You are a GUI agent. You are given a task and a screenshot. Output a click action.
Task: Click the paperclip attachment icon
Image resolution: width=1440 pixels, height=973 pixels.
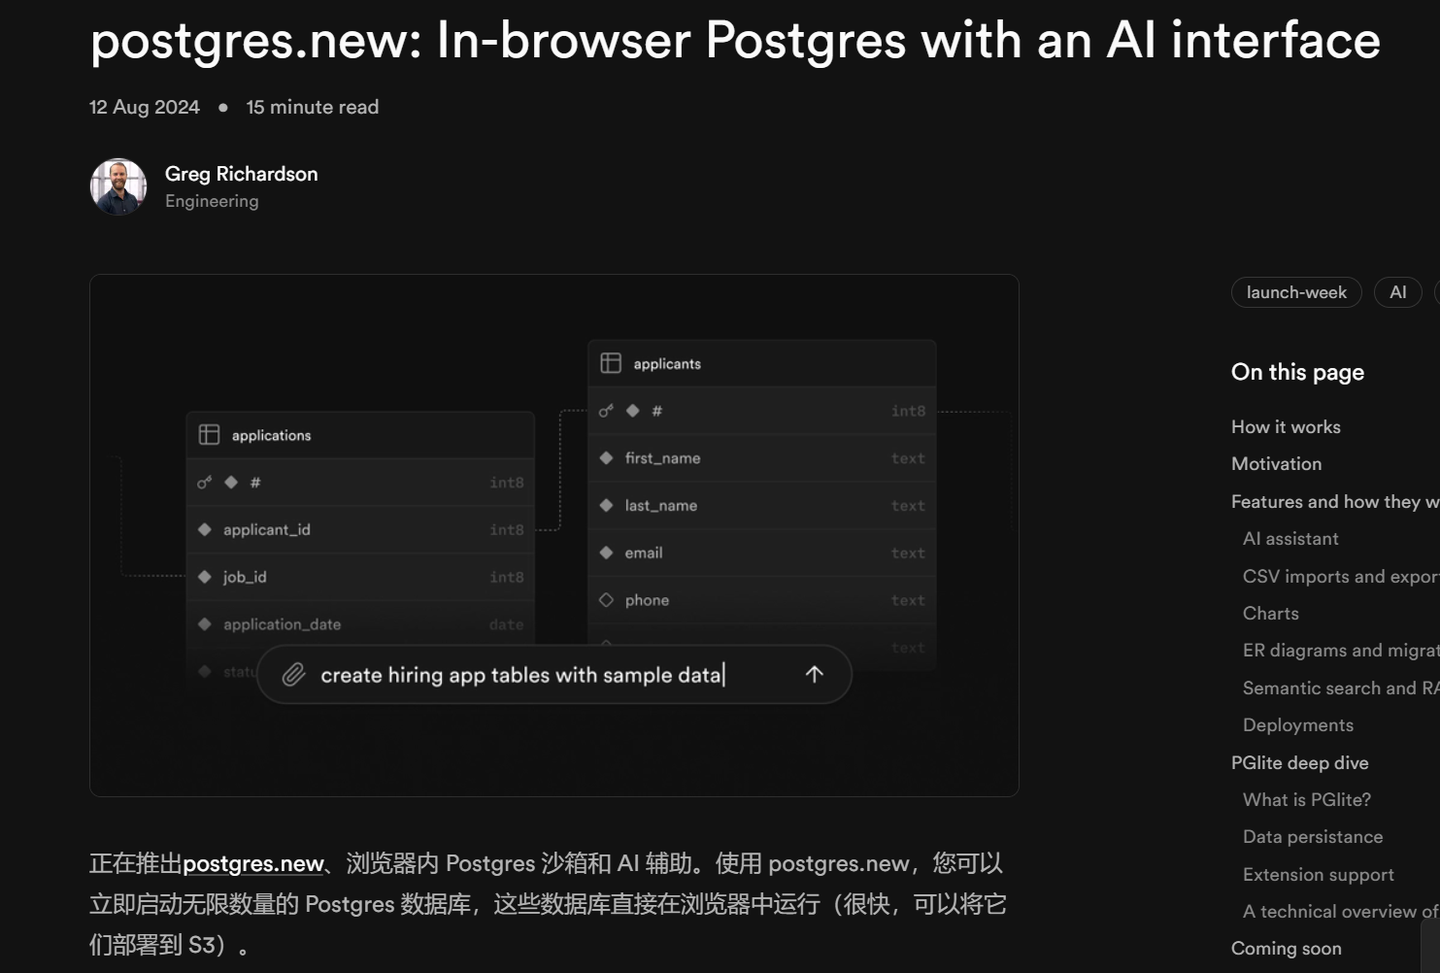click(x=293, y=674)
